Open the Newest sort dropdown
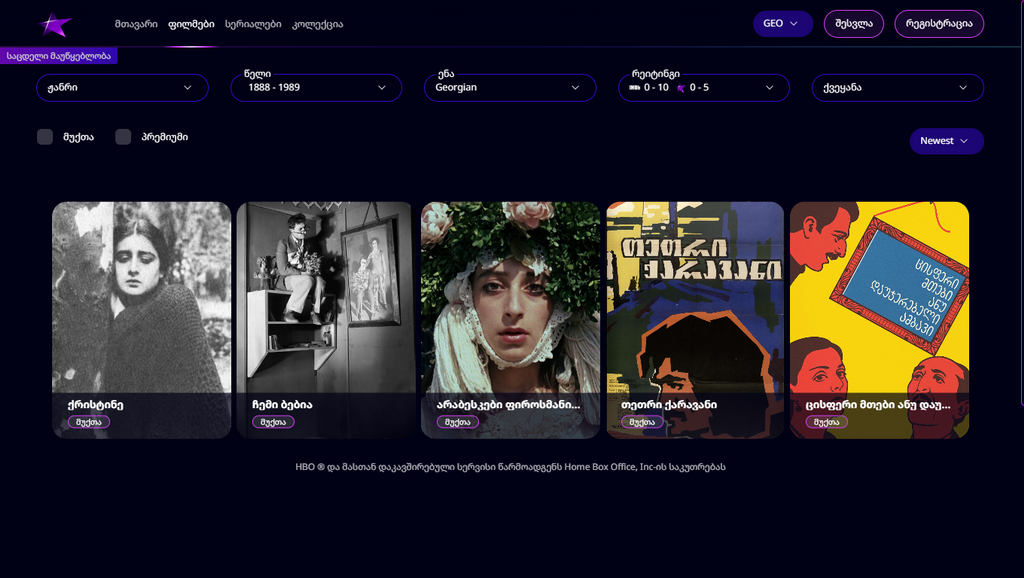1024x578 pixels. pos(946,141)
